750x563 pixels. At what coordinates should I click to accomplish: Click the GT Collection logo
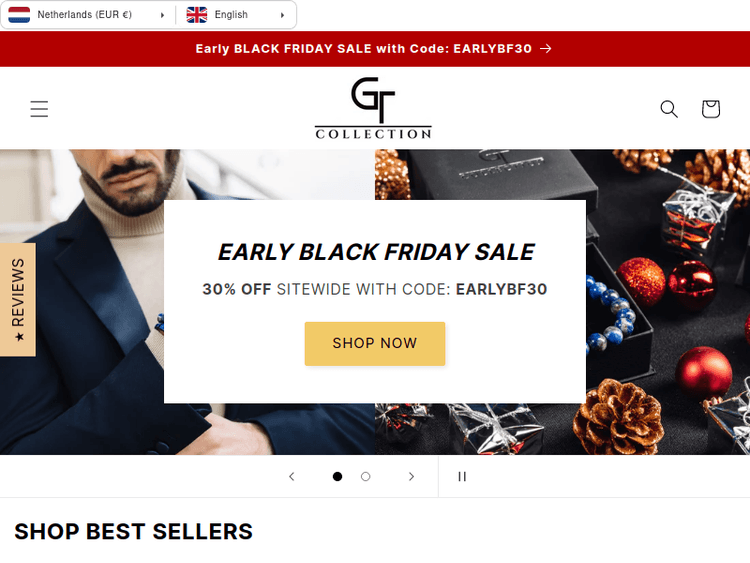pos(373,108)
